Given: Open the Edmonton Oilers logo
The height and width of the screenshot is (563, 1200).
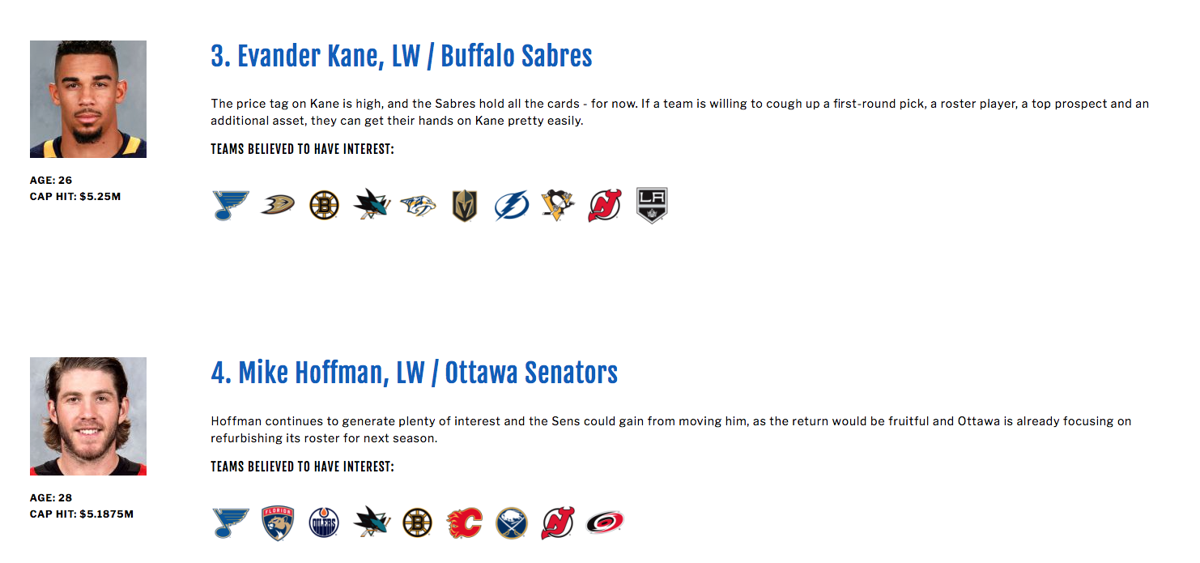Looking at the screenshot, I should click(324, 522).
